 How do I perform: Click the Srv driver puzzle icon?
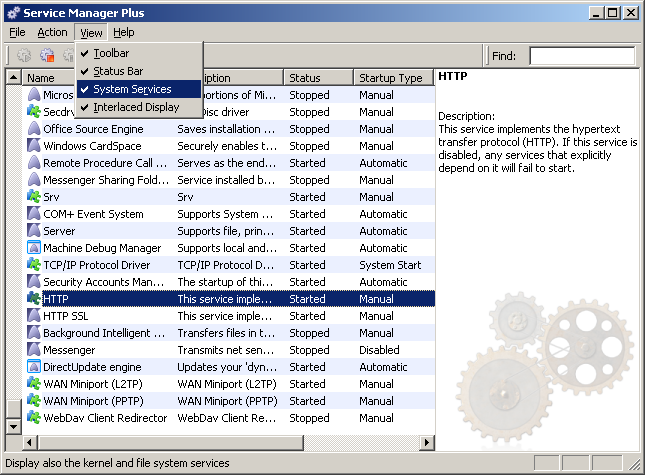click(34, 197)
